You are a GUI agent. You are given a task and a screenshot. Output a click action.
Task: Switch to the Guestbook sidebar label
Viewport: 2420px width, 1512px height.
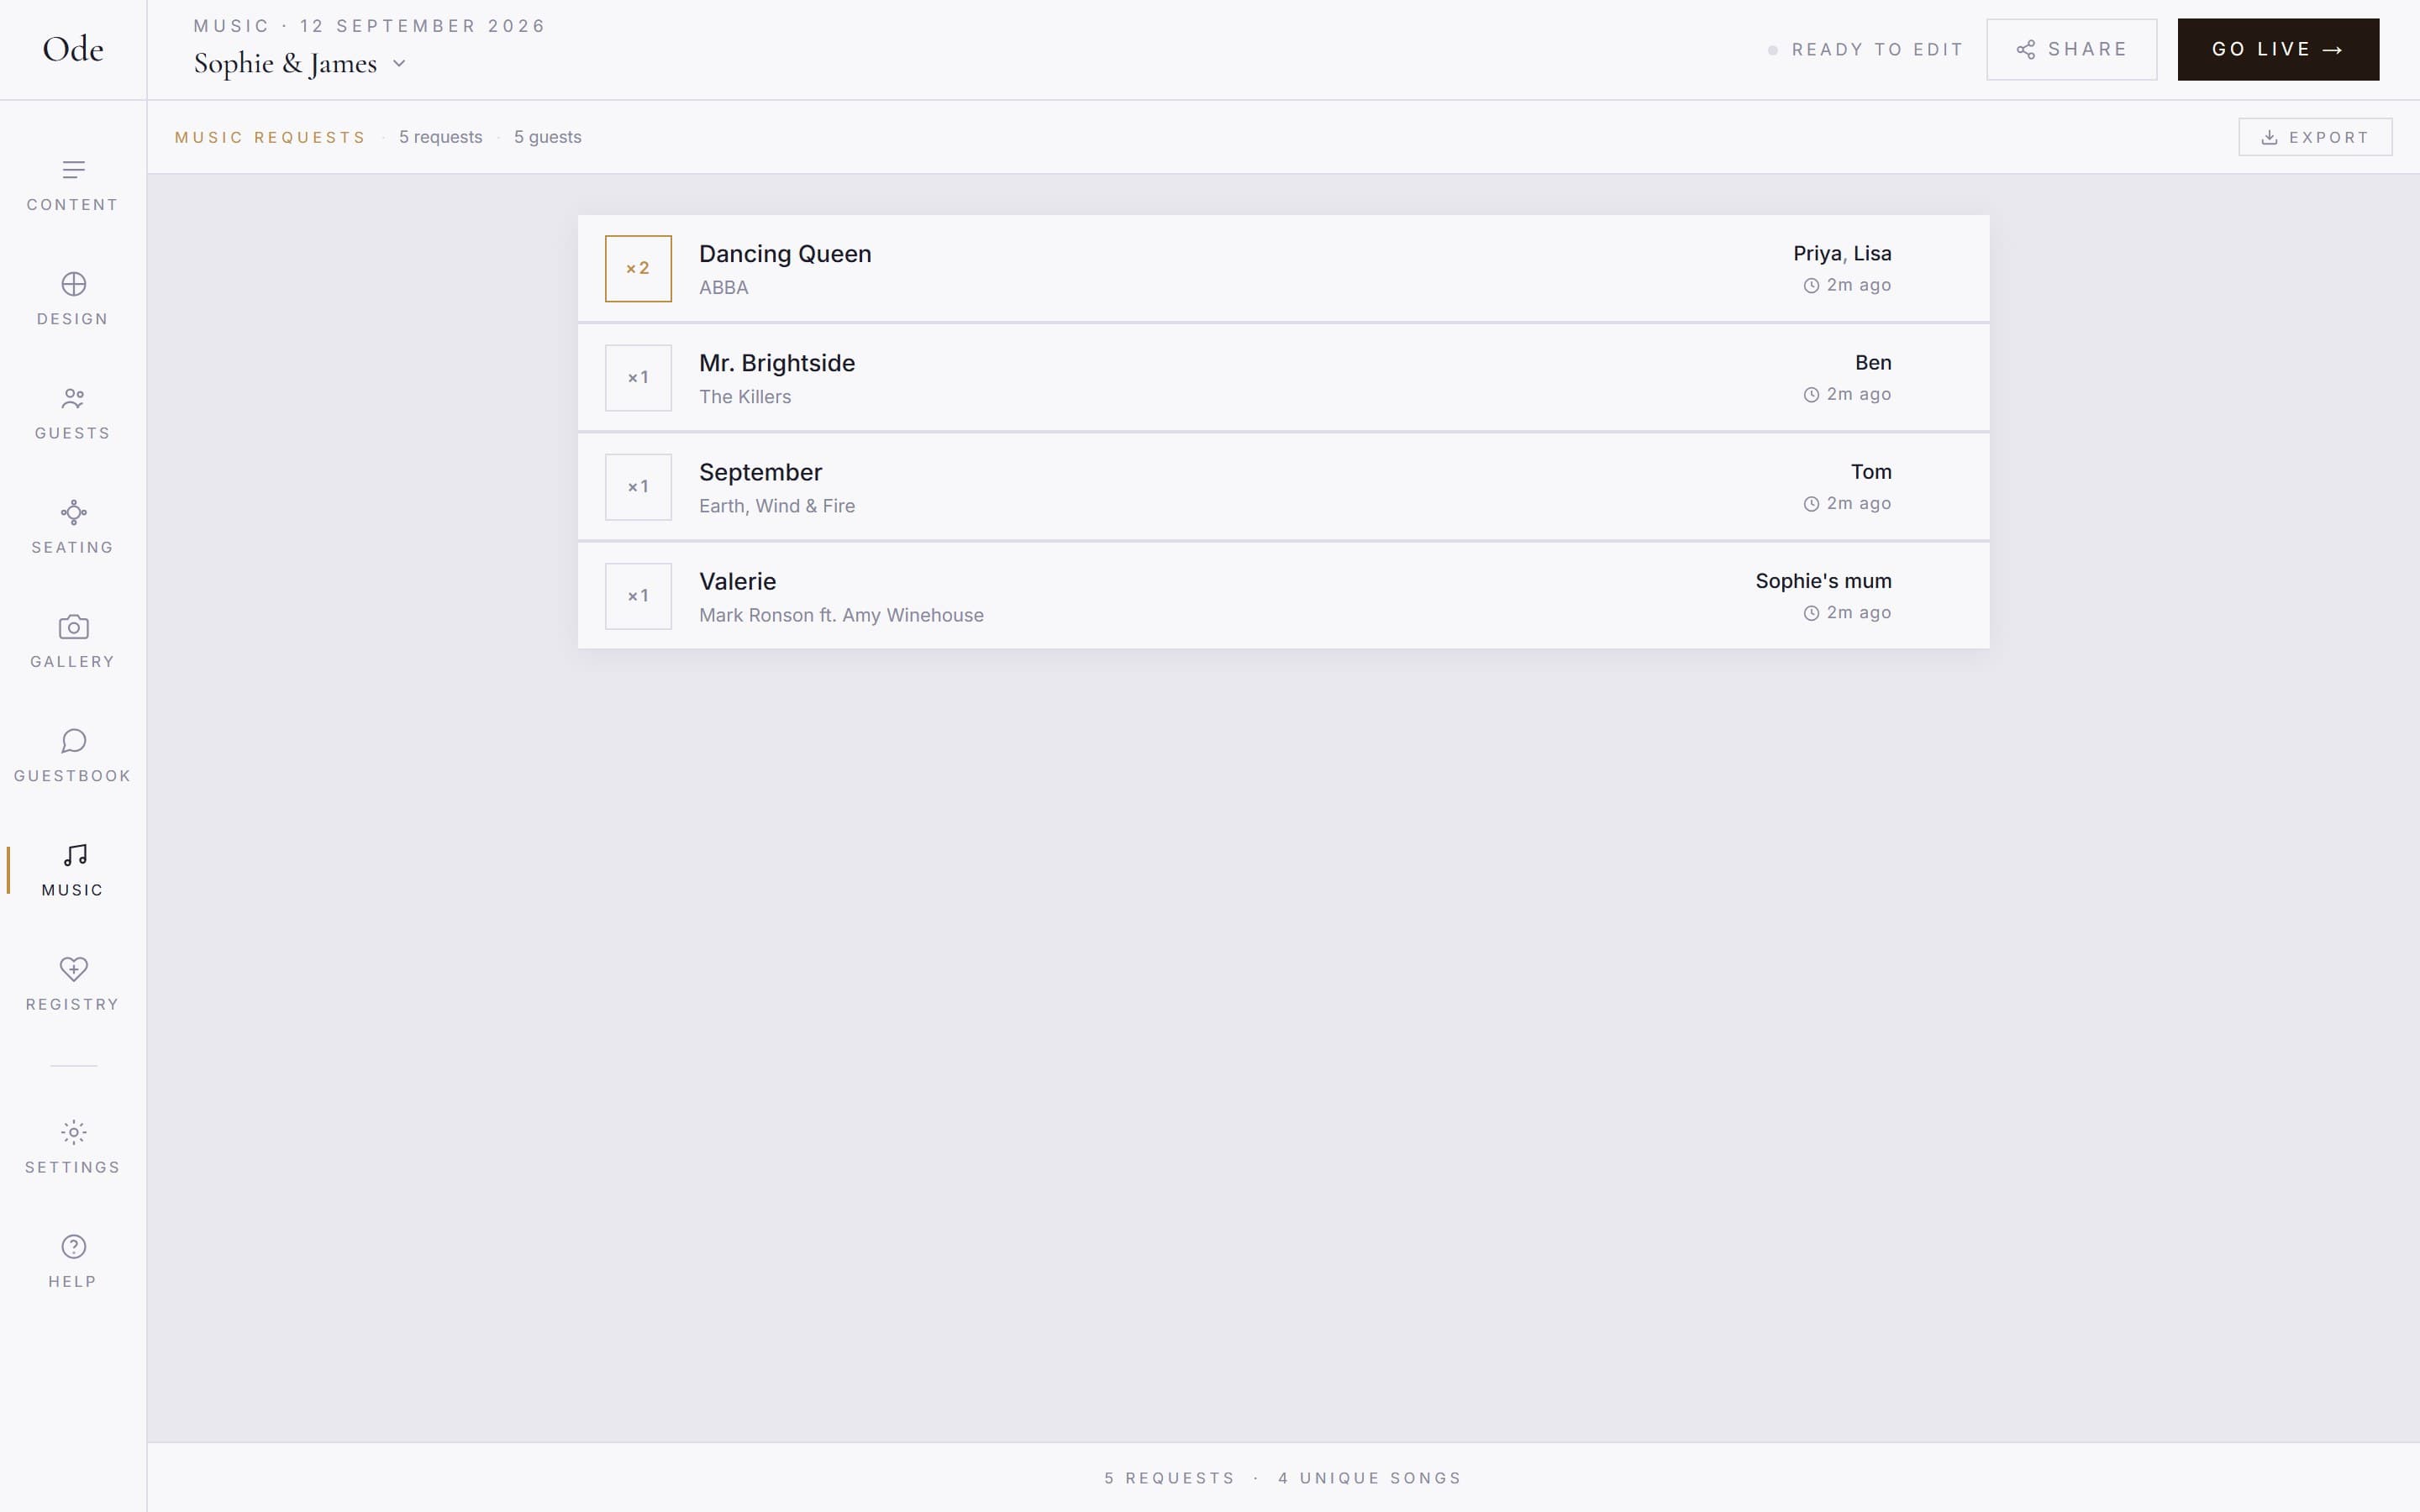(73, 776)
